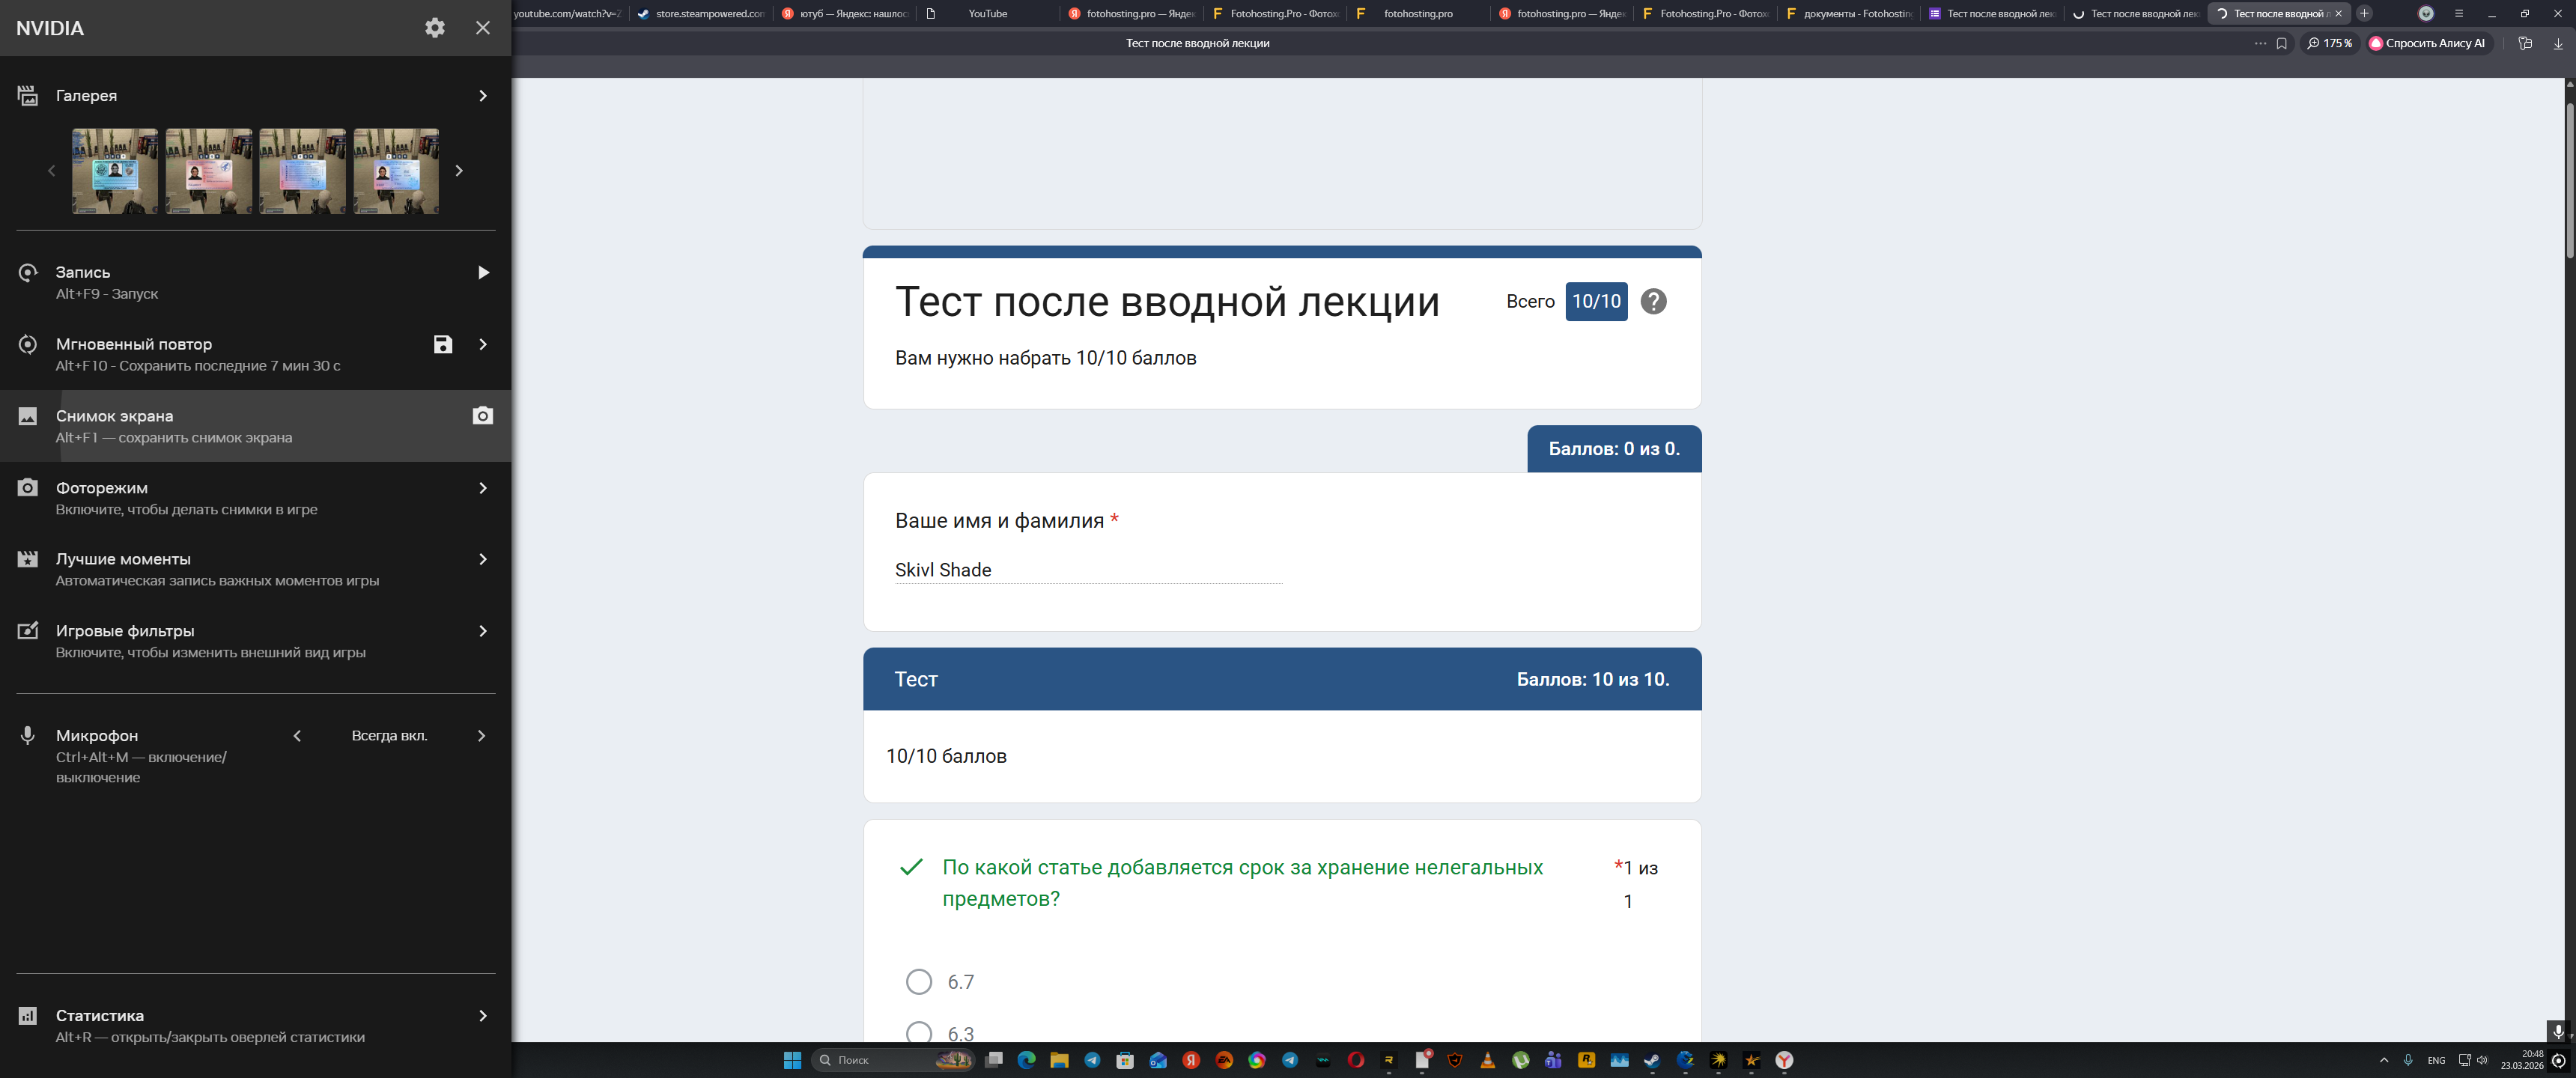
Task: Switch microphone mode to next option
Action: pyautogui.click(x=481, y=736)
